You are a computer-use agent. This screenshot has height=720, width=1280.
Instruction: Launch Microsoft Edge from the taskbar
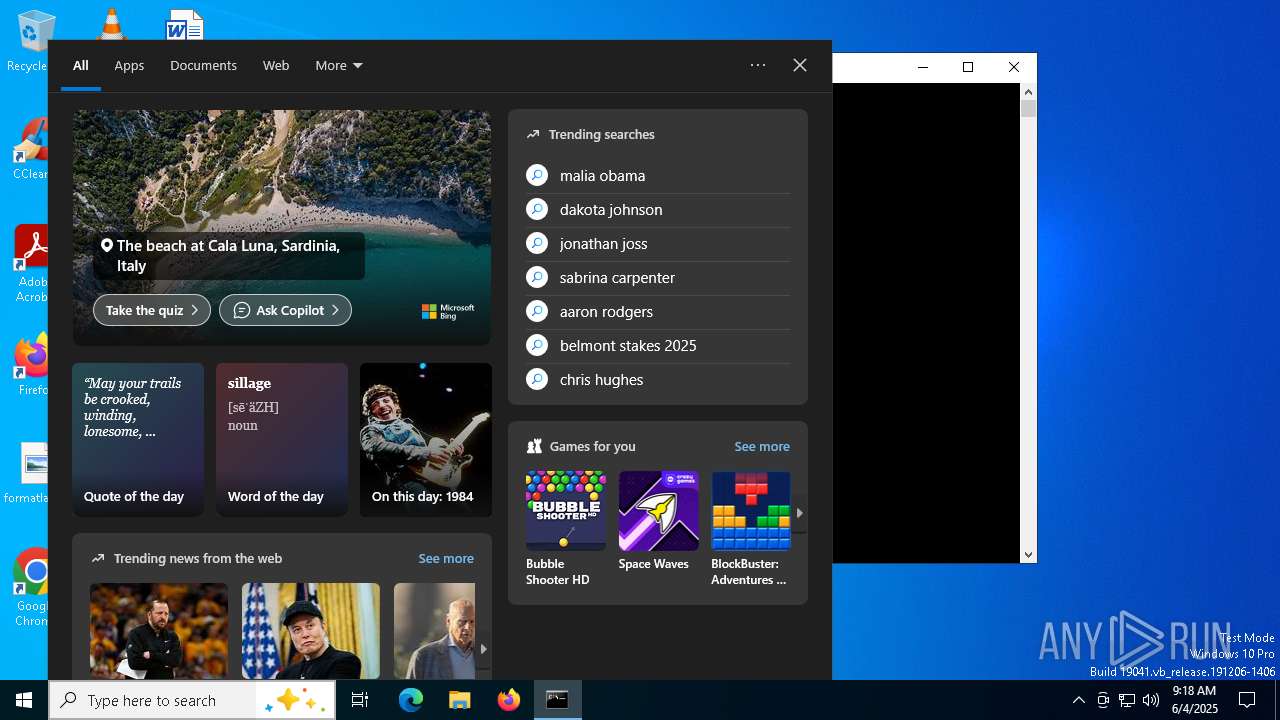click(x=411, y=700)
